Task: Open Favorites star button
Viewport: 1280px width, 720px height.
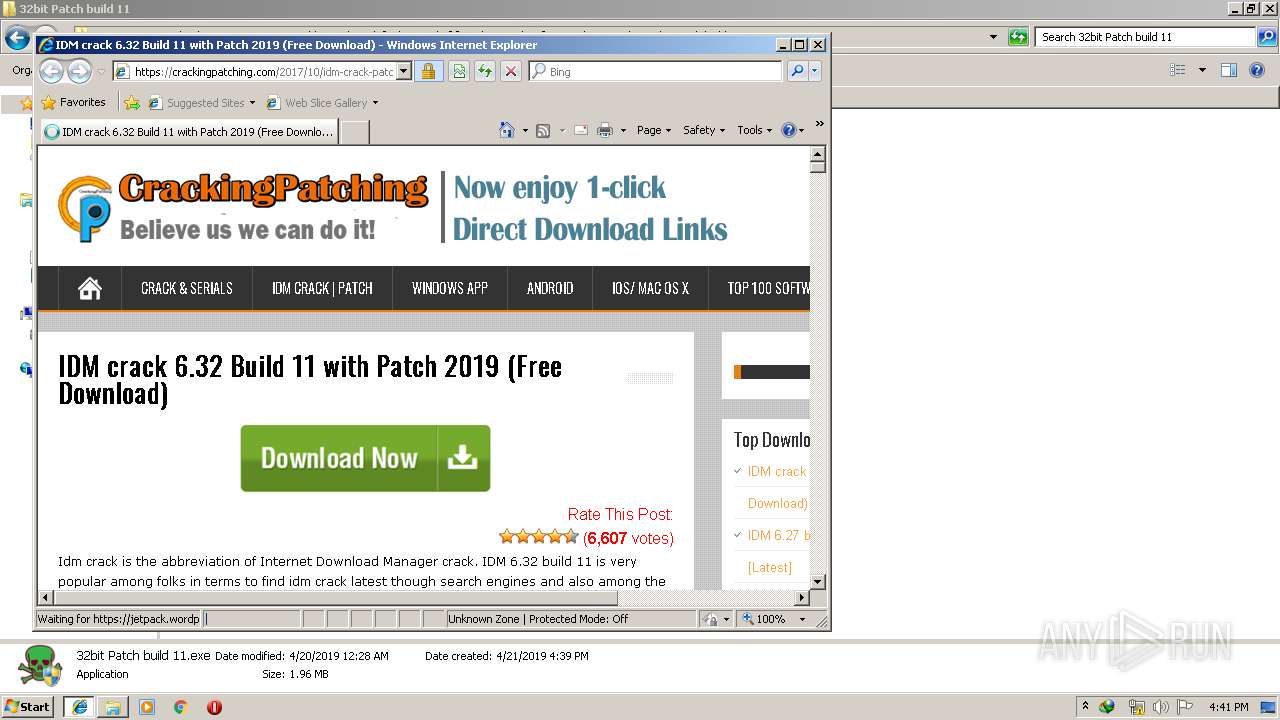Action: point(73,102)
